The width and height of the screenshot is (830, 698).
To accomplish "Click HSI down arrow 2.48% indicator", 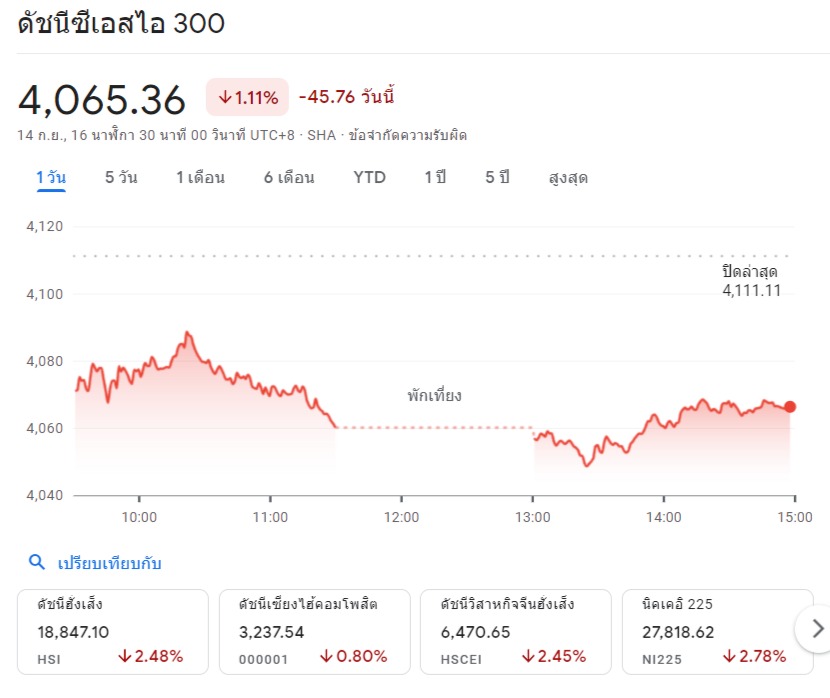I will (x=150, y=657).
